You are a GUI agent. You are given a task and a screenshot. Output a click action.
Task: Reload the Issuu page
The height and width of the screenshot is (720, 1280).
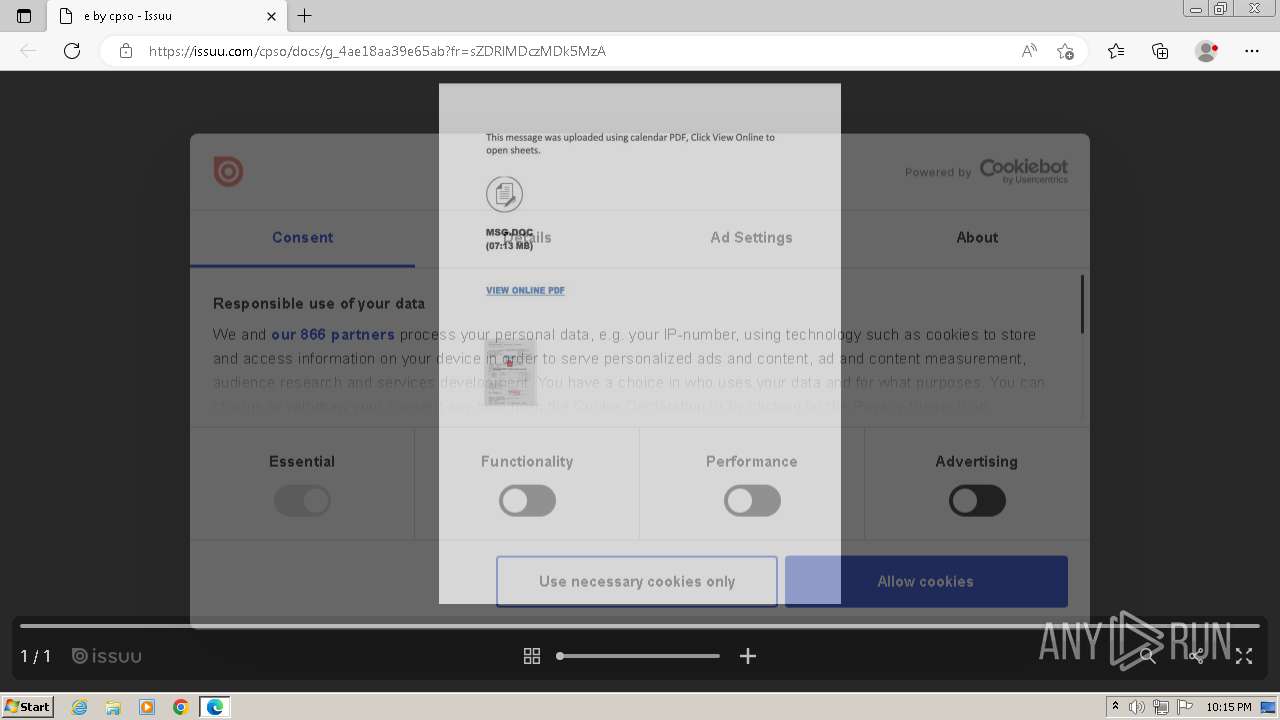click(72, 51)
